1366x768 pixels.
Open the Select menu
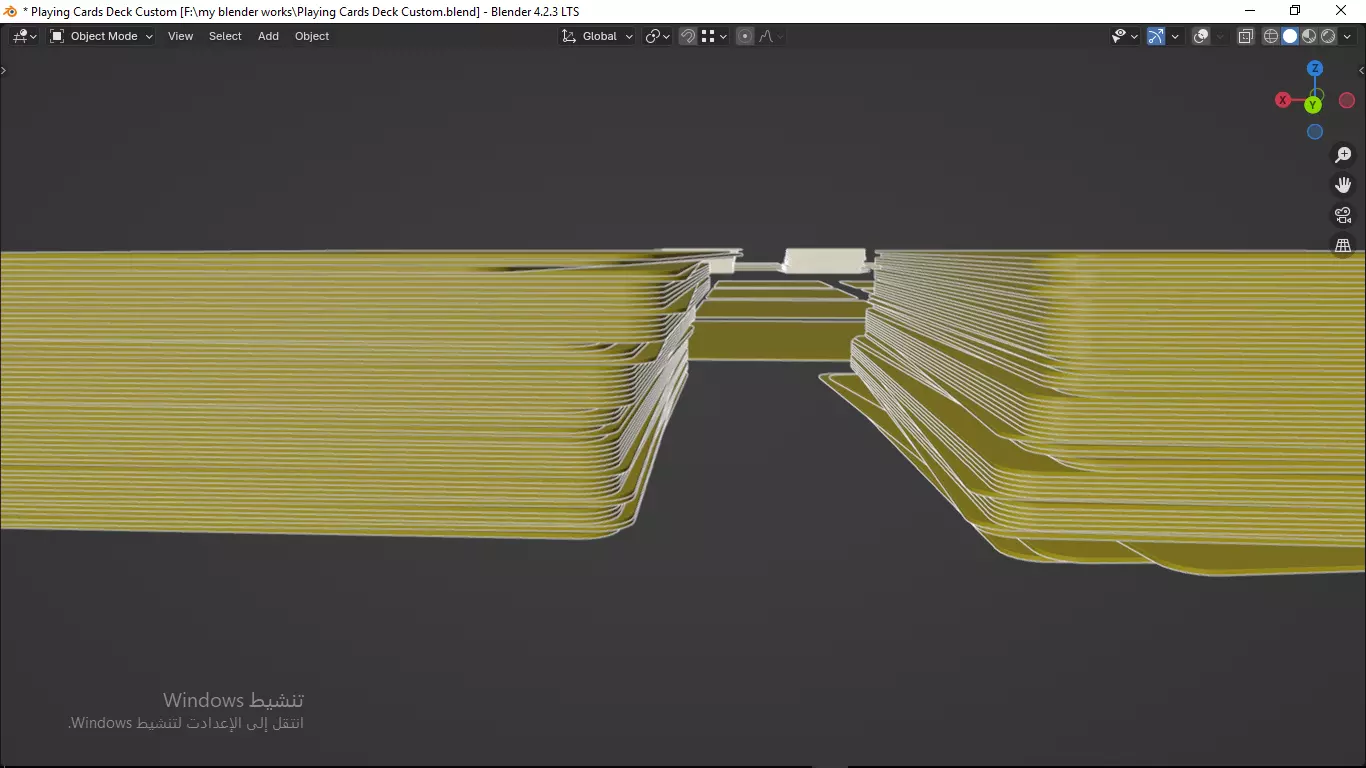click(225, 36)
